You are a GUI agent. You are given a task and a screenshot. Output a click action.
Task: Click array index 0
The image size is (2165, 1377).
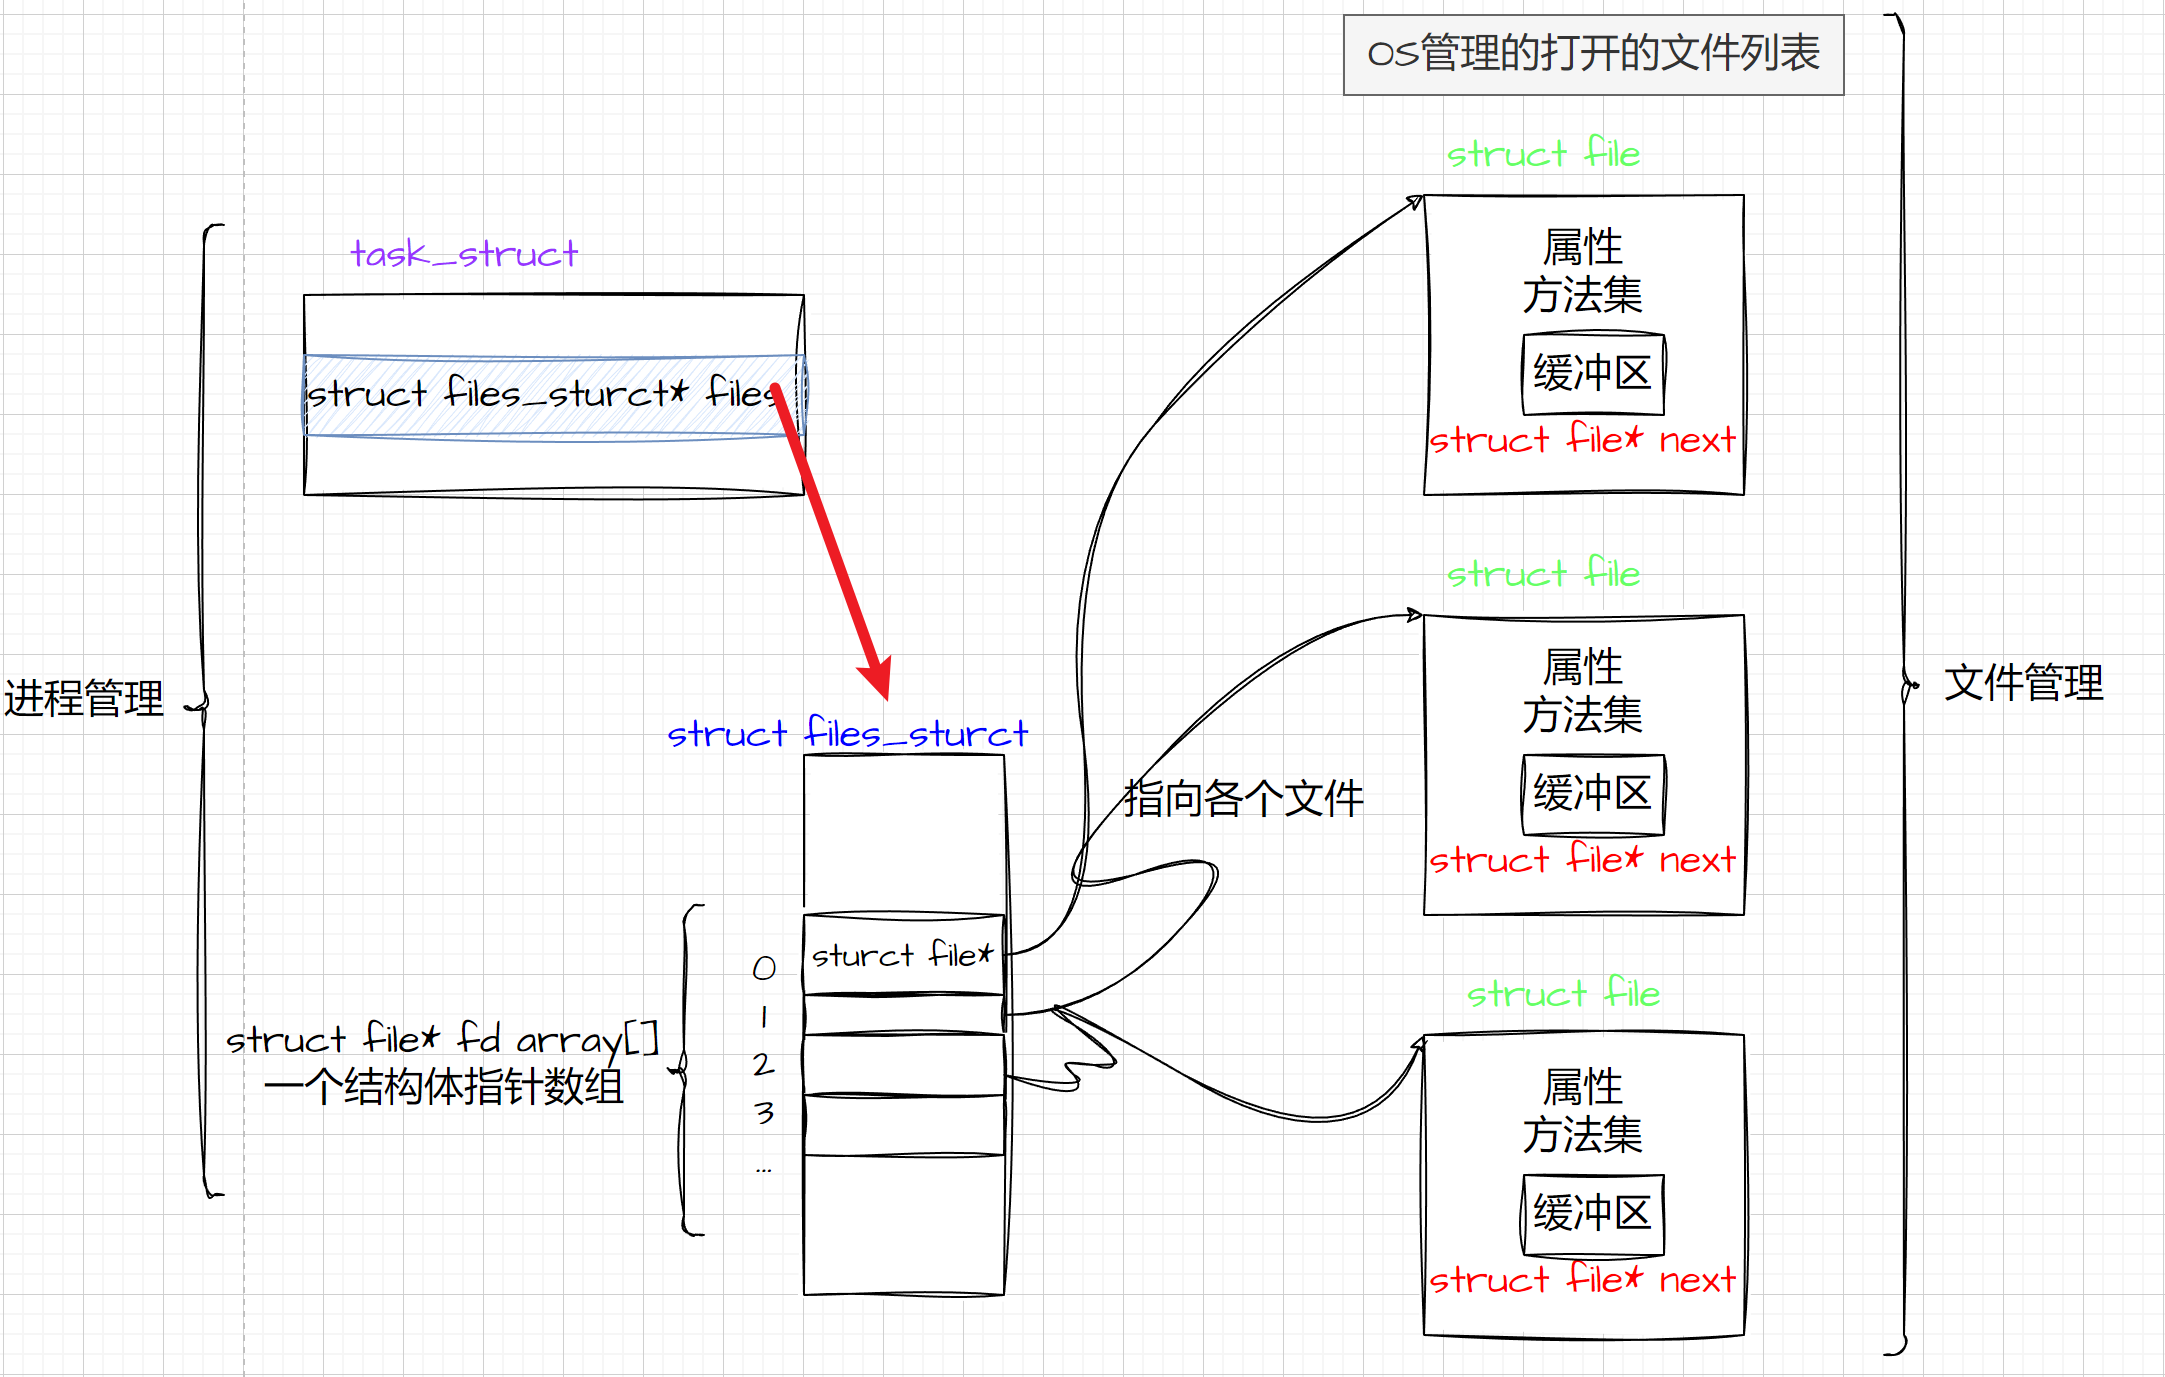(x=764, y=967)
